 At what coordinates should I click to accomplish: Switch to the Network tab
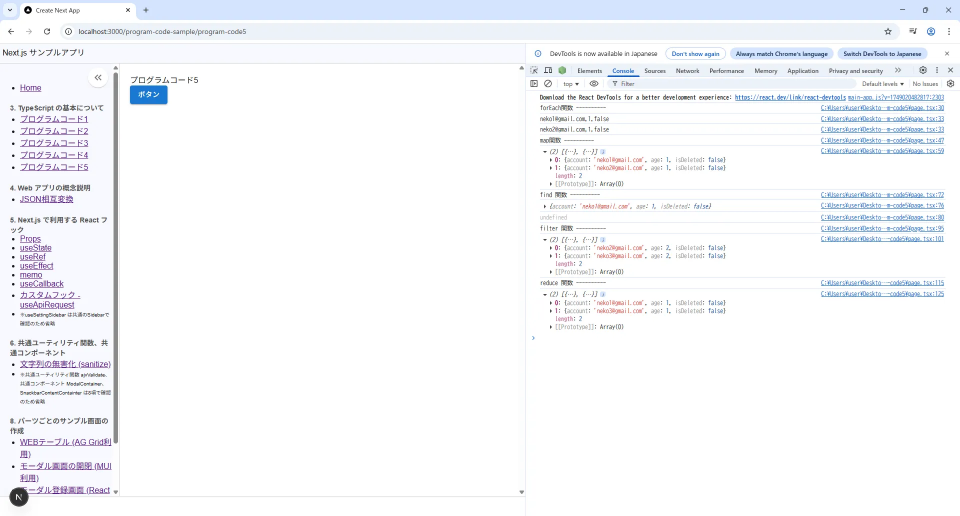(687, 71)
